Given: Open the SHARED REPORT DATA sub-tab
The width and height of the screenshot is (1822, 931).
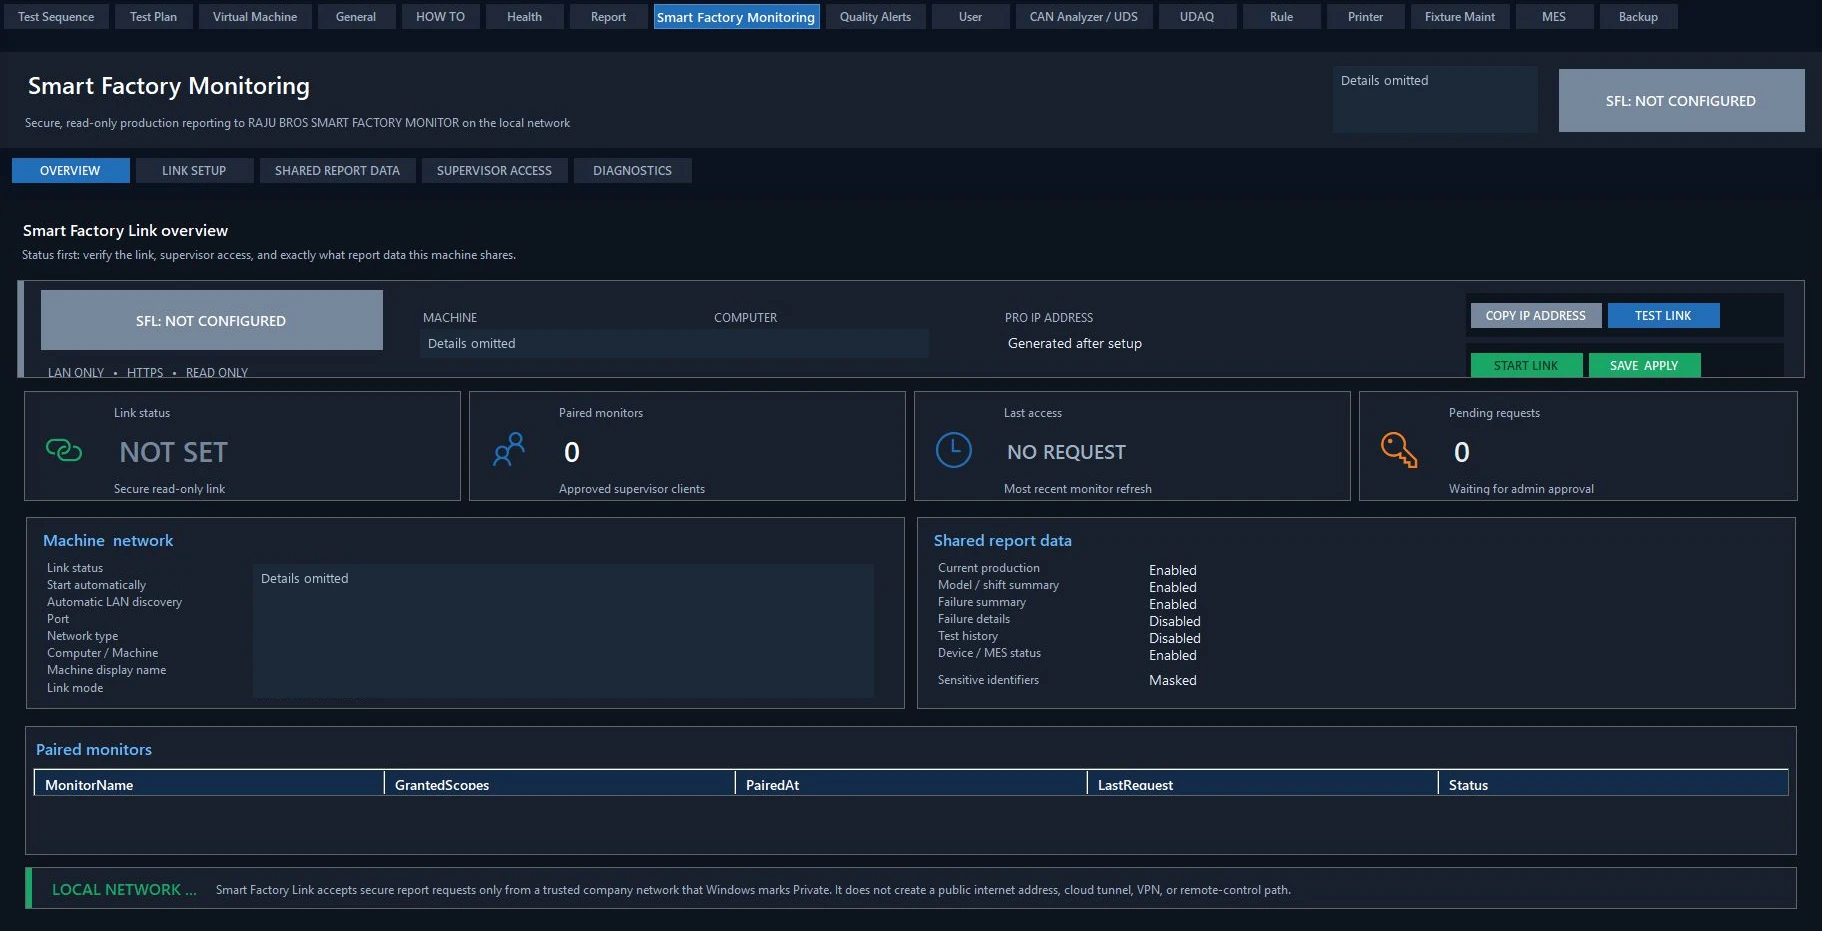Looking at the screenshot, I should 337,171.
